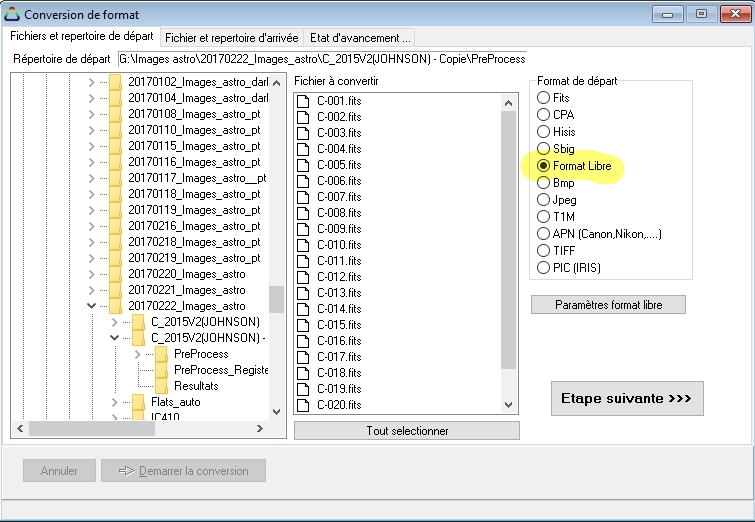Click the Flats_auto folder icon
The height and width of the screenshot is (522, 755).
(138, 402)
